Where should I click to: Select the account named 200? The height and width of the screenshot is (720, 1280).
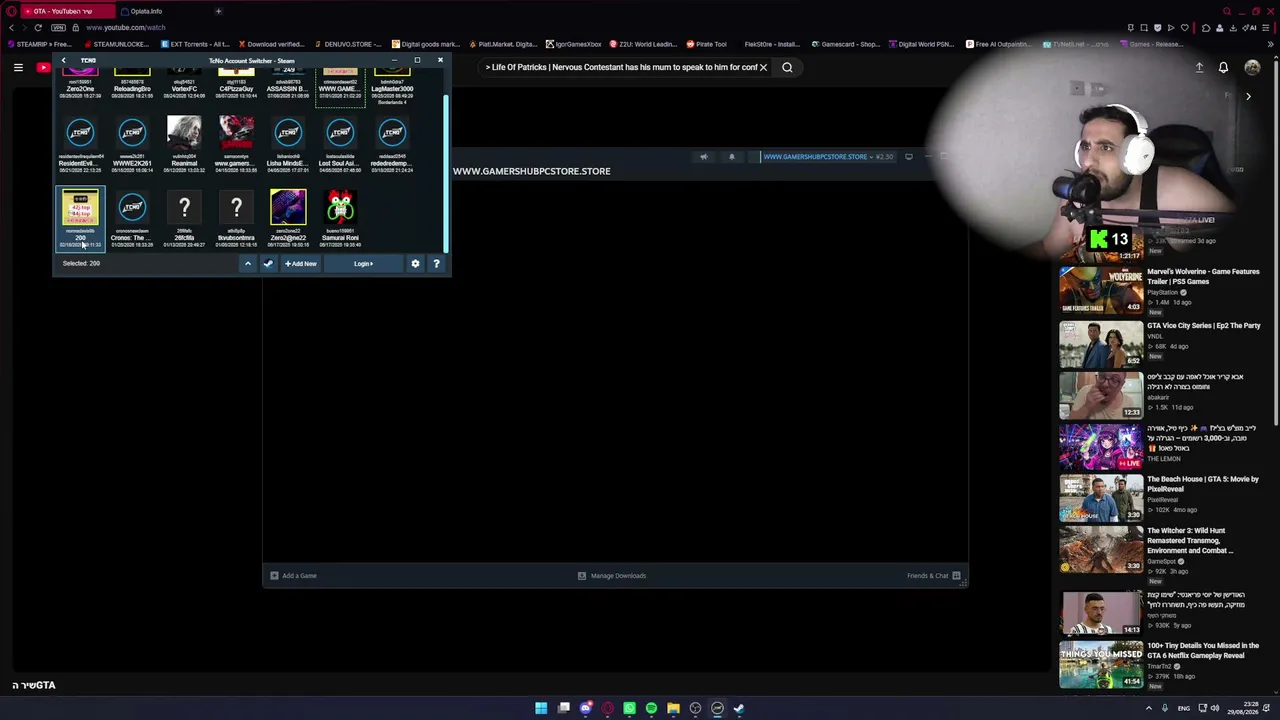80,220
